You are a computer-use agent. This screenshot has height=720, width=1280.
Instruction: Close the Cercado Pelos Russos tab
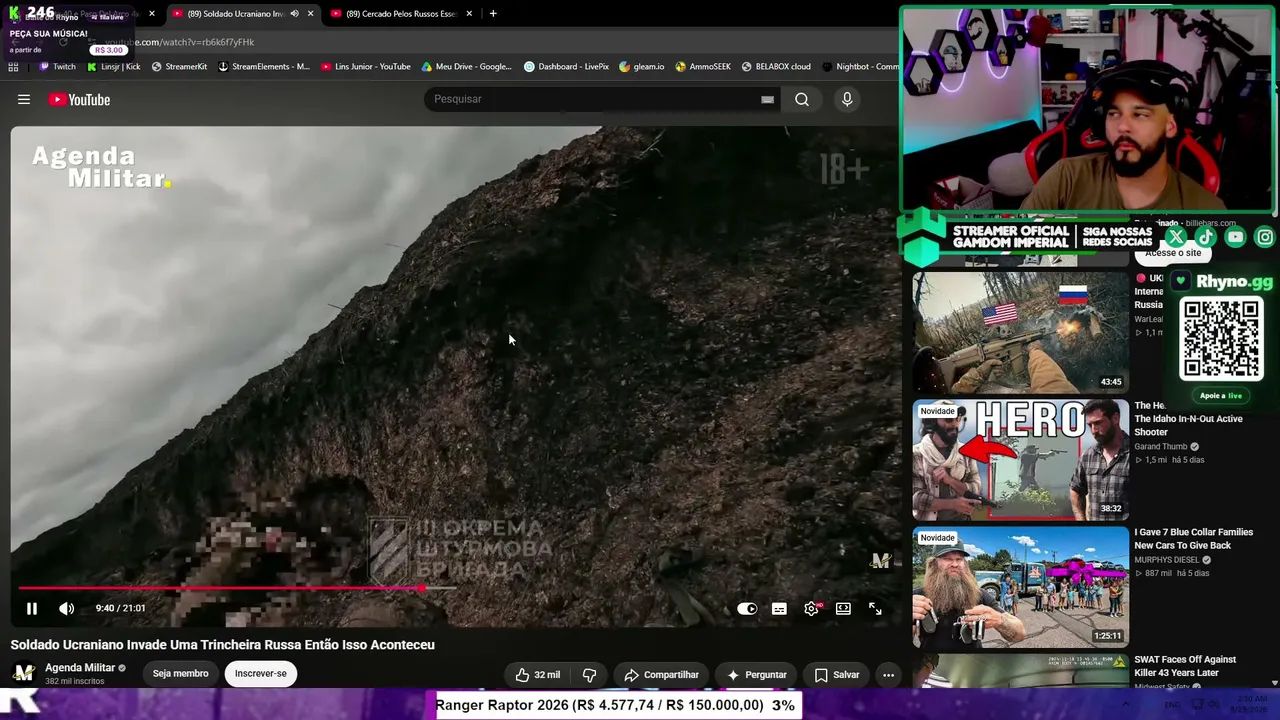pos(470,14)
